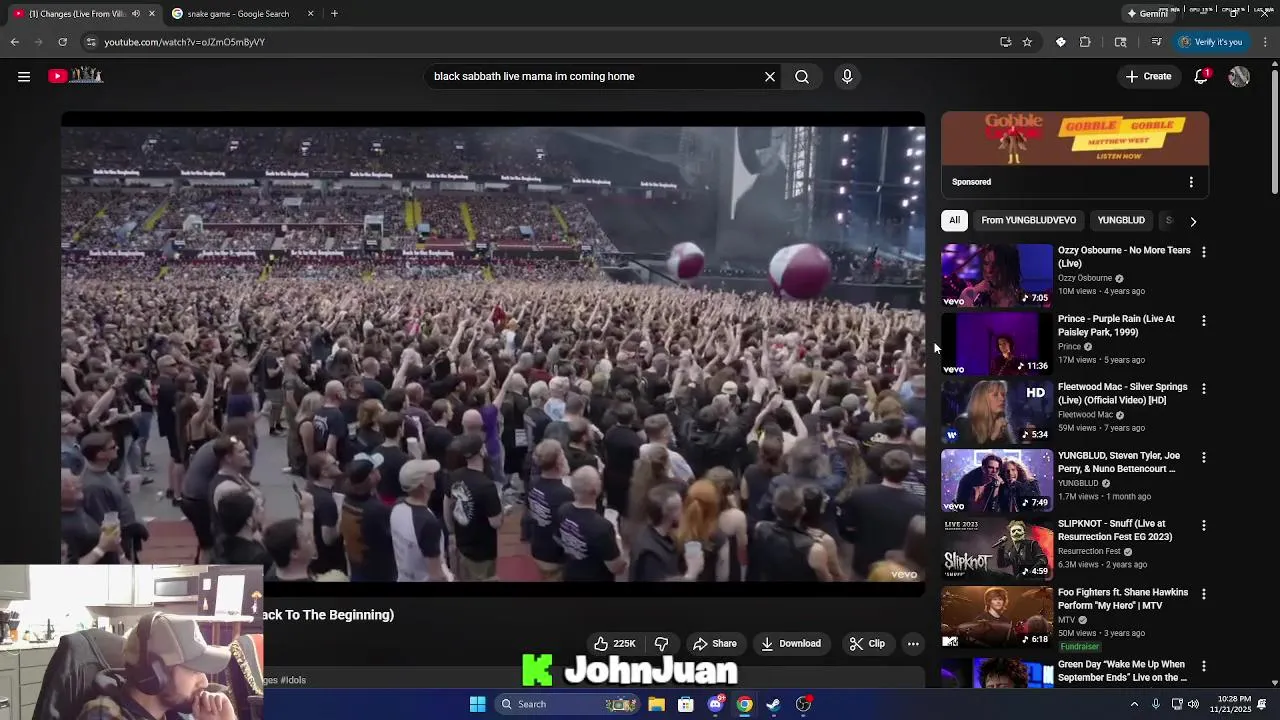Open options for Foo Fighters My Hero video
Viewport: 1280px width, 720px height.
click(x=1204, y=594)
